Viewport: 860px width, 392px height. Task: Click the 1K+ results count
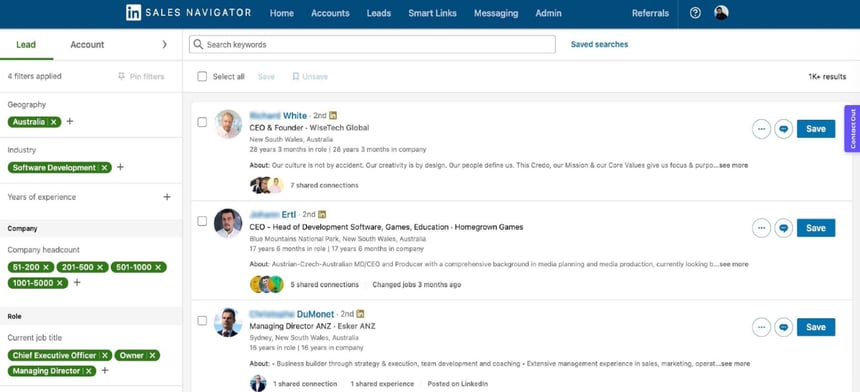tap(827, 77)
